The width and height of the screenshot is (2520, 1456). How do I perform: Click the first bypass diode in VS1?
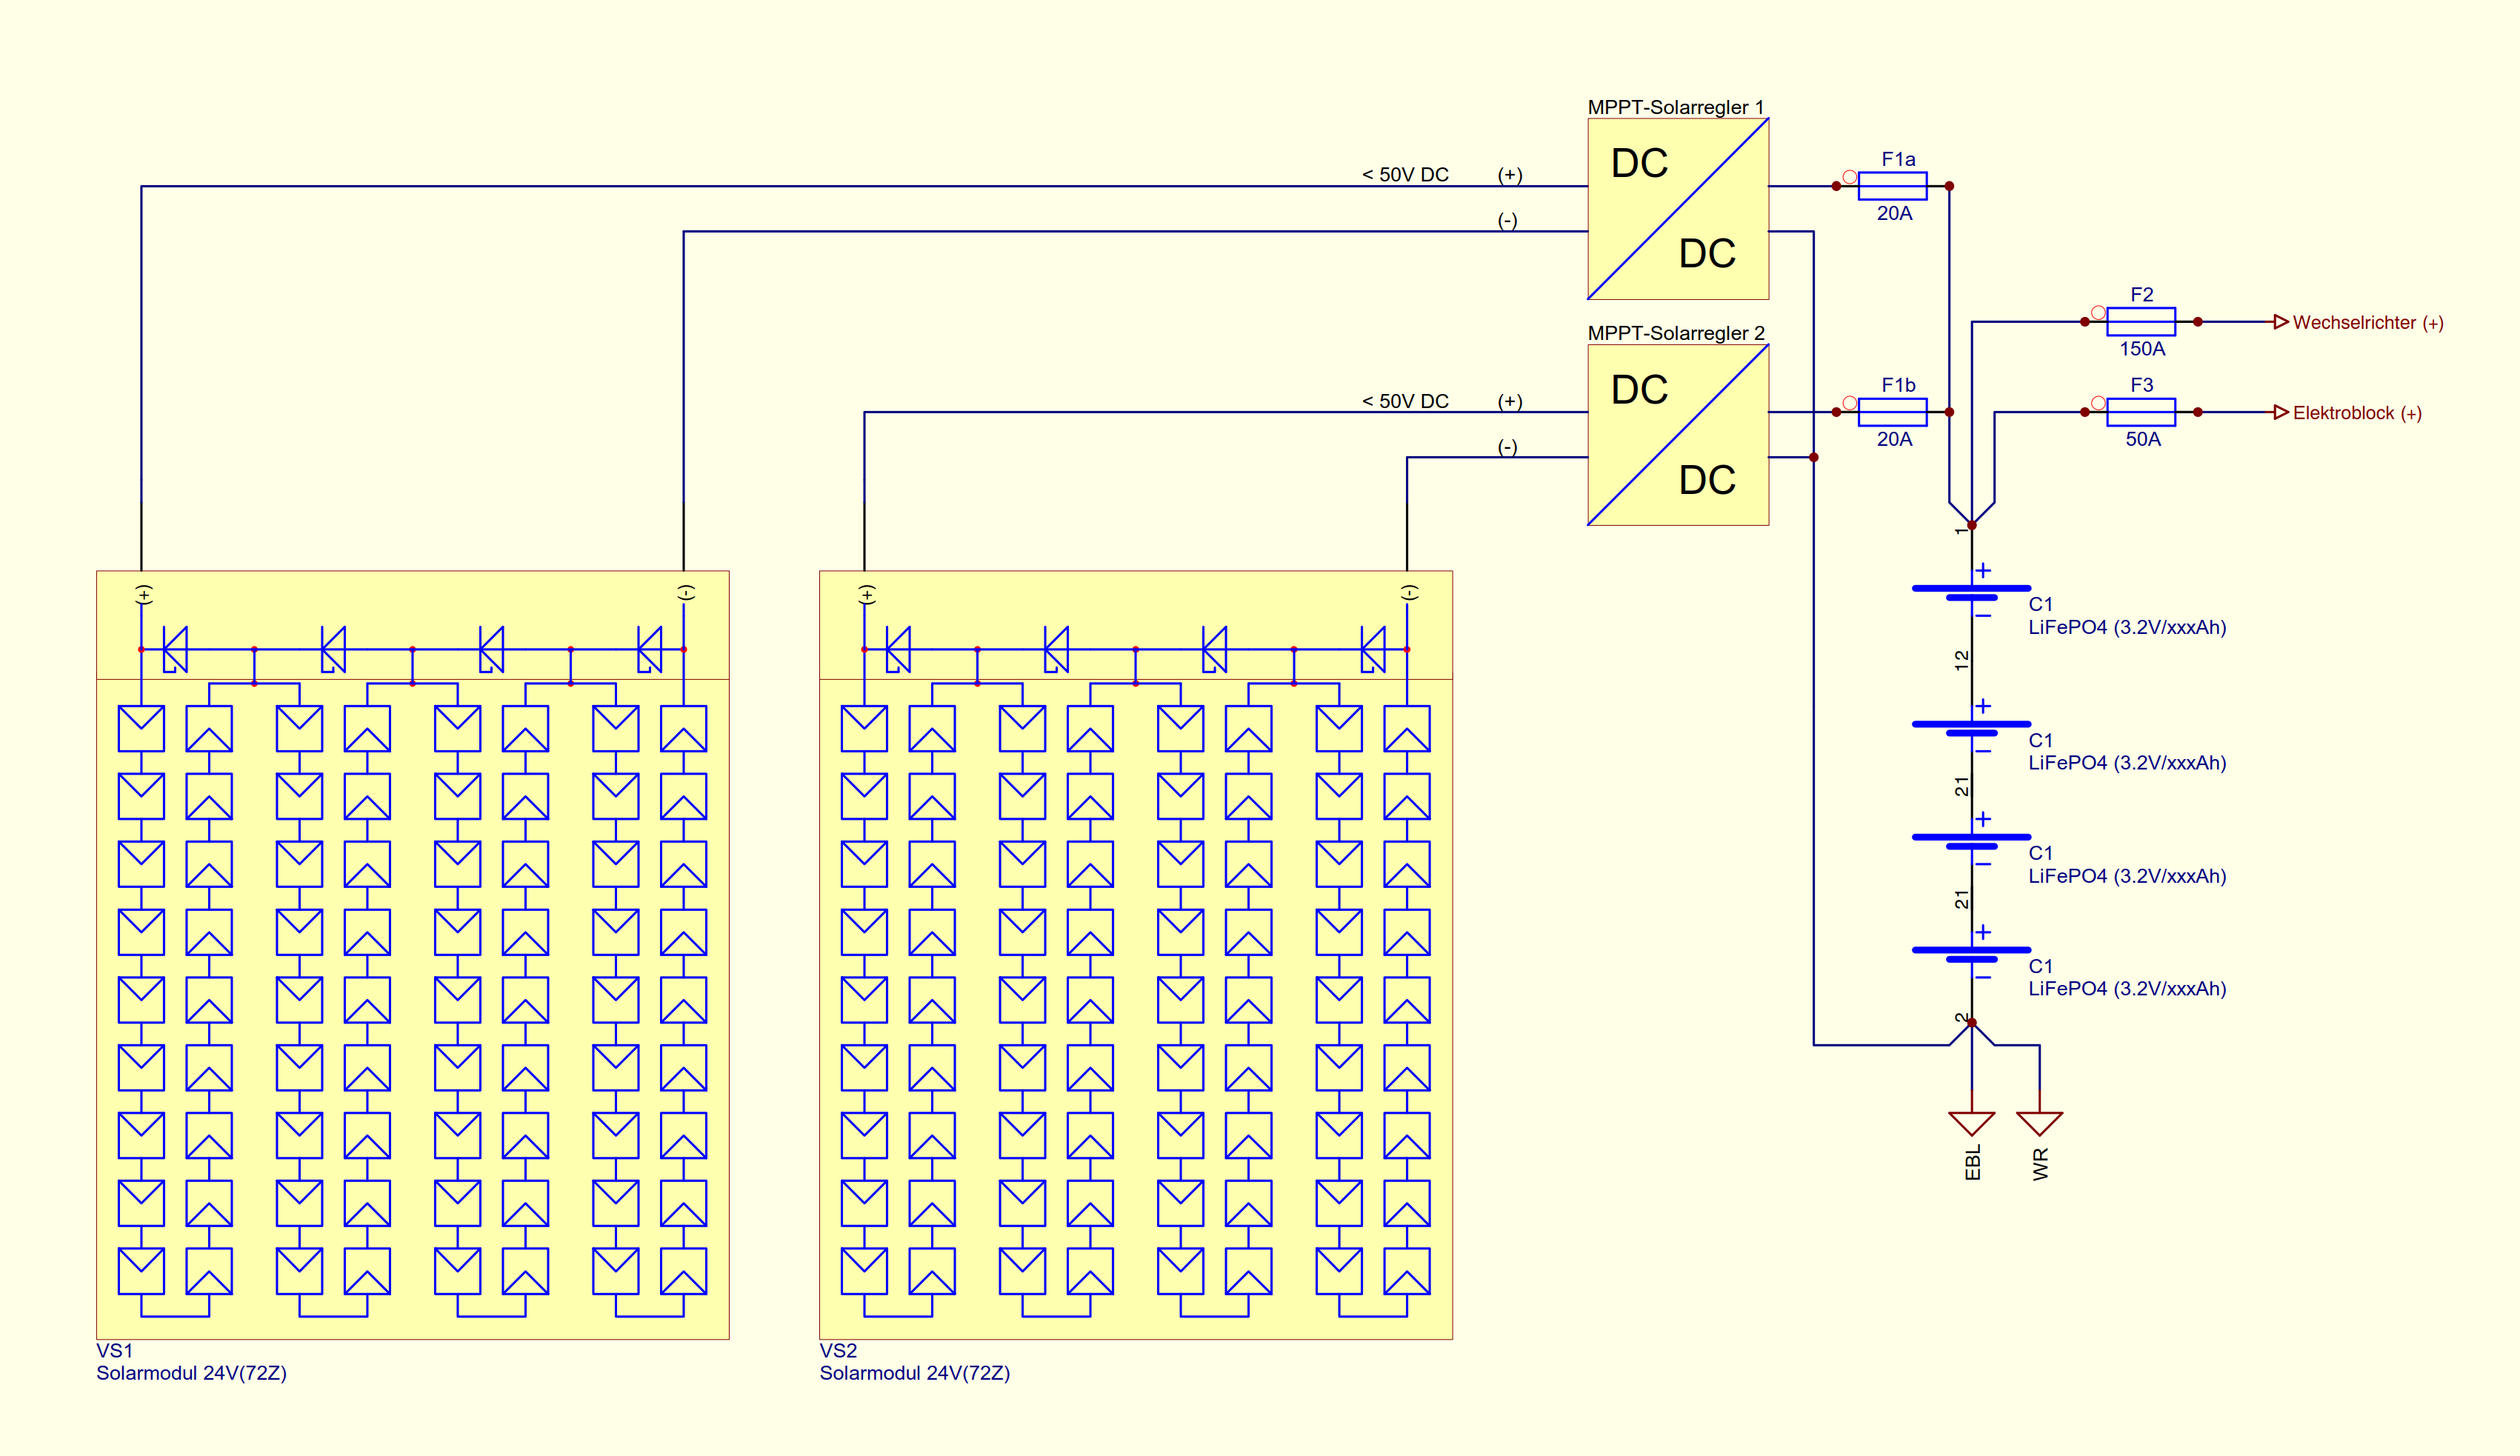175,650
